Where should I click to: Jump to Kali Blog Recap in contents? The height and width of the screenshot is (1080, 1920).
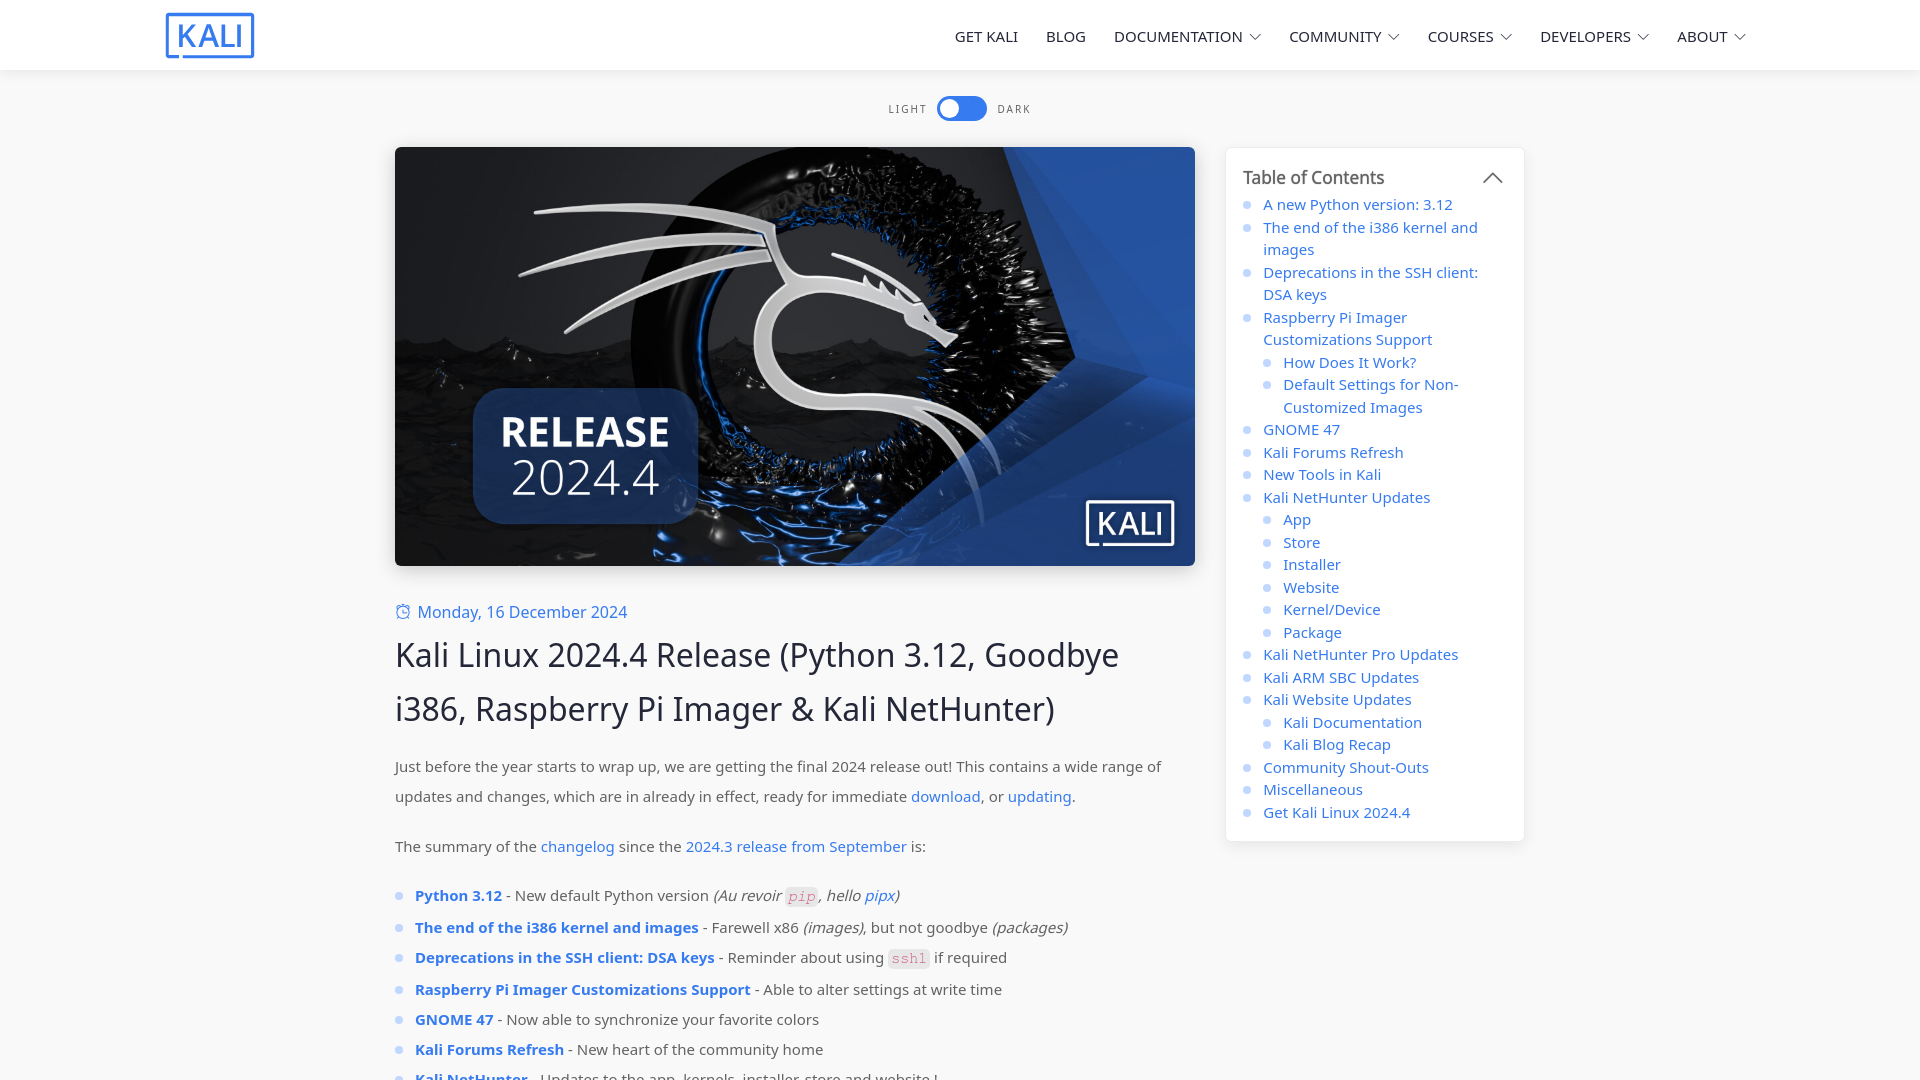(x=1336, y=745)
